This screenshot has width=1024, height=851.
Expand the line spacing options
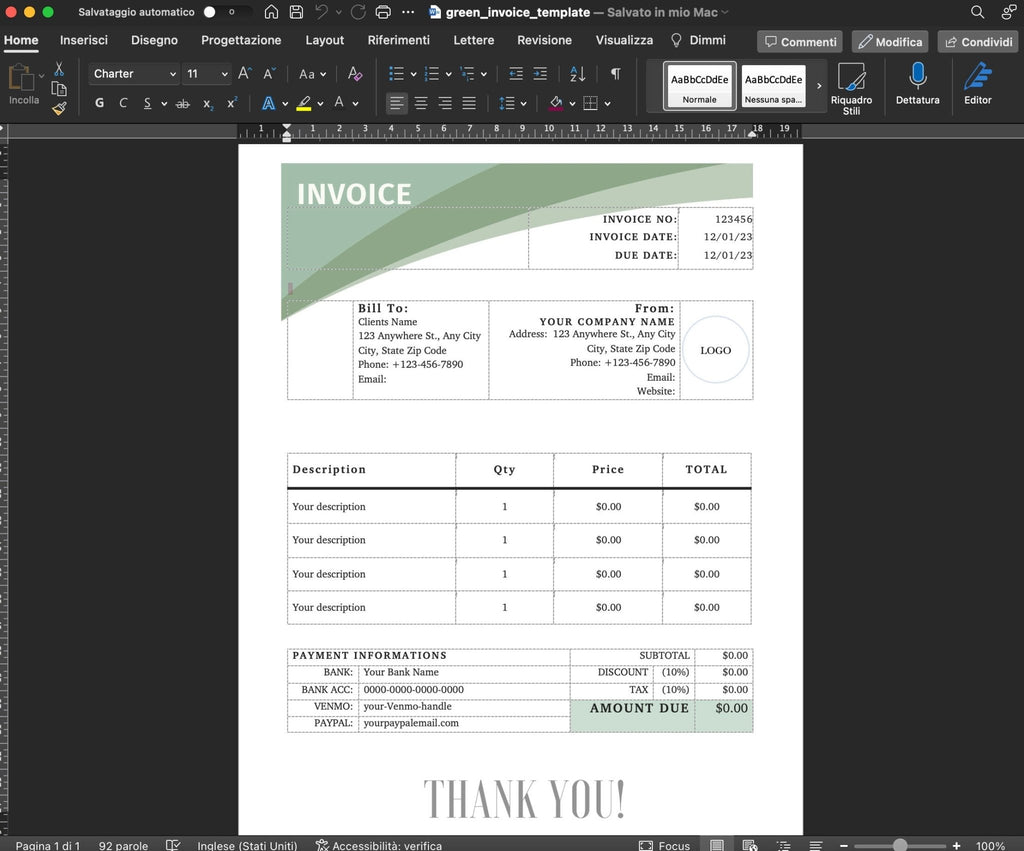[524, 103]
